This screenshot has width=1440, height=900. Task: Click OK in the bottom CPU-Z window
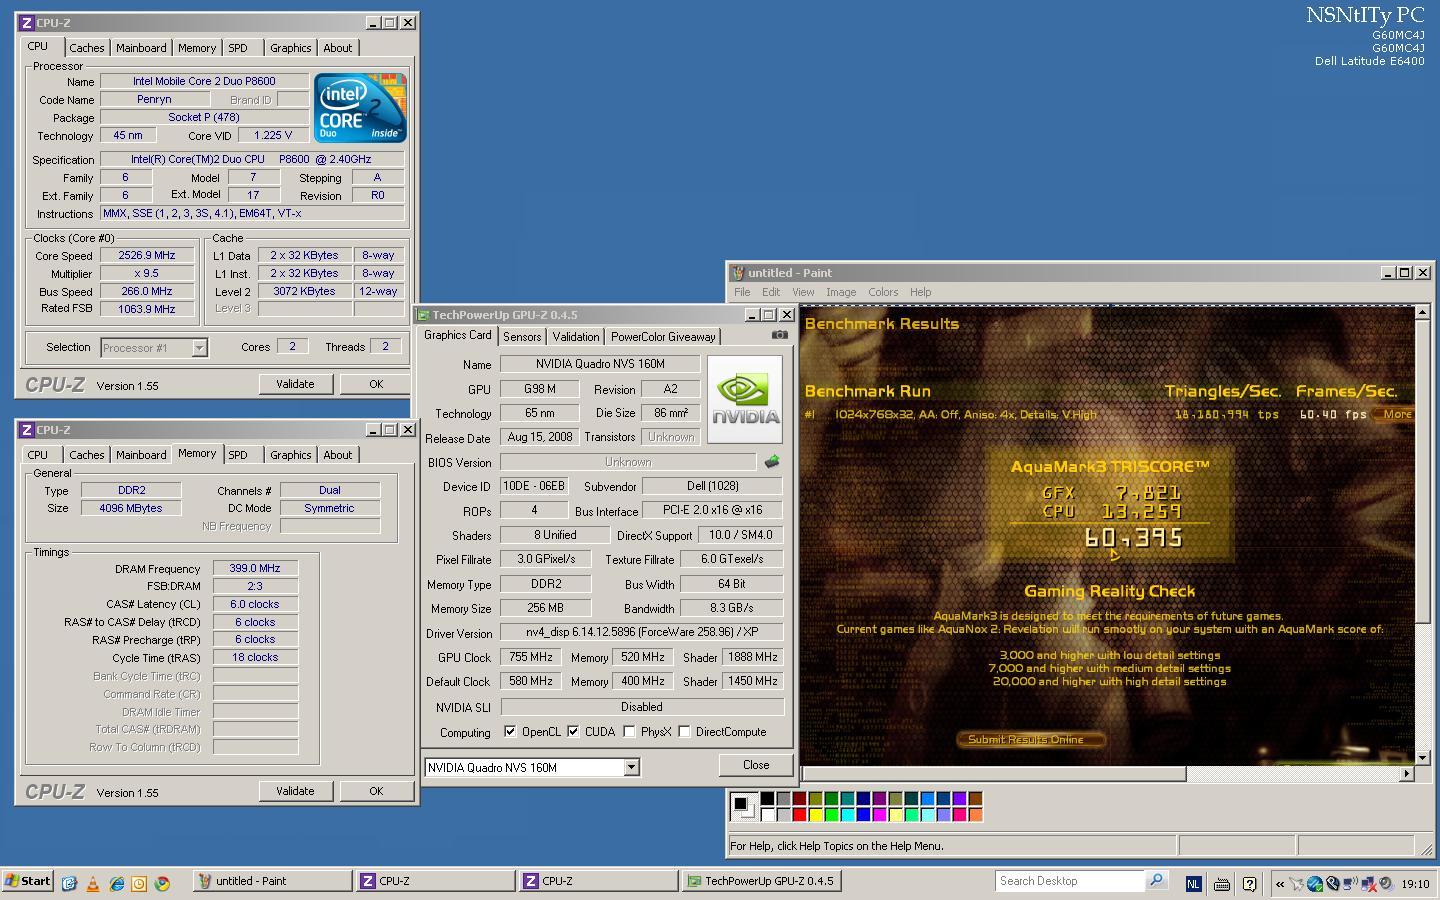pos(376,791)
